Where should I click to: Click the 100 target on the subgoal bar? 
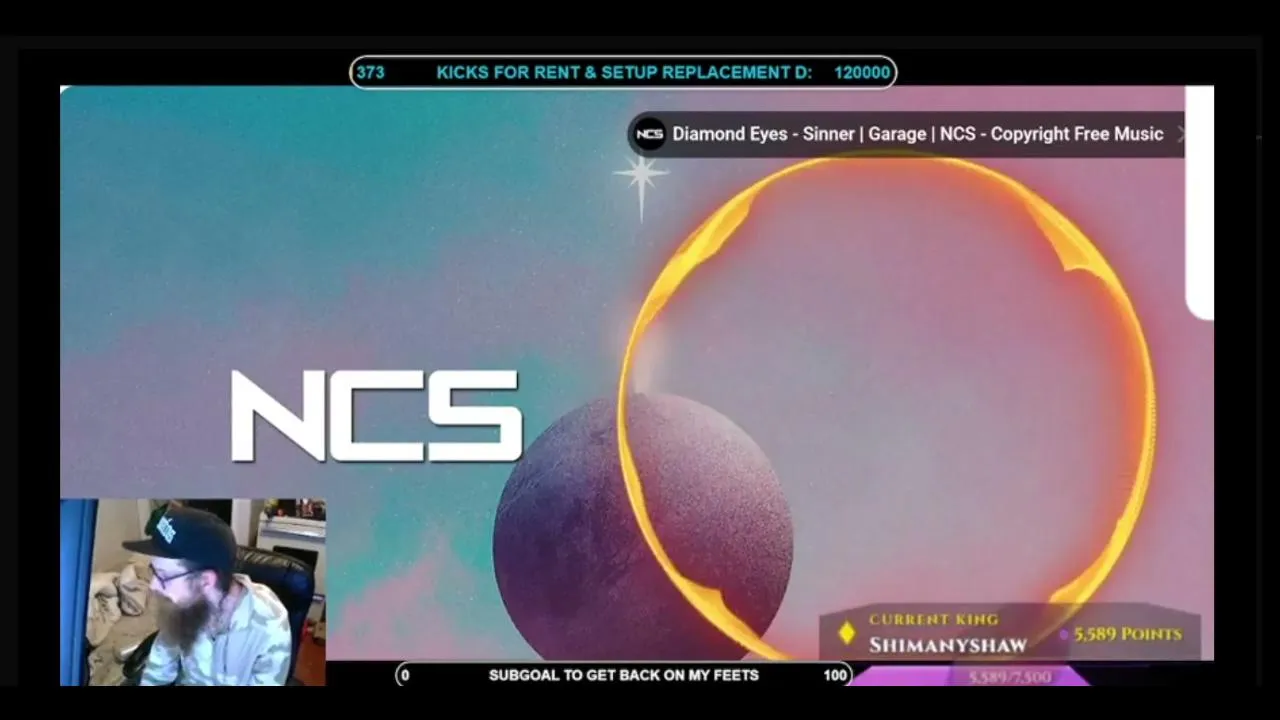(x=835, y=675)
